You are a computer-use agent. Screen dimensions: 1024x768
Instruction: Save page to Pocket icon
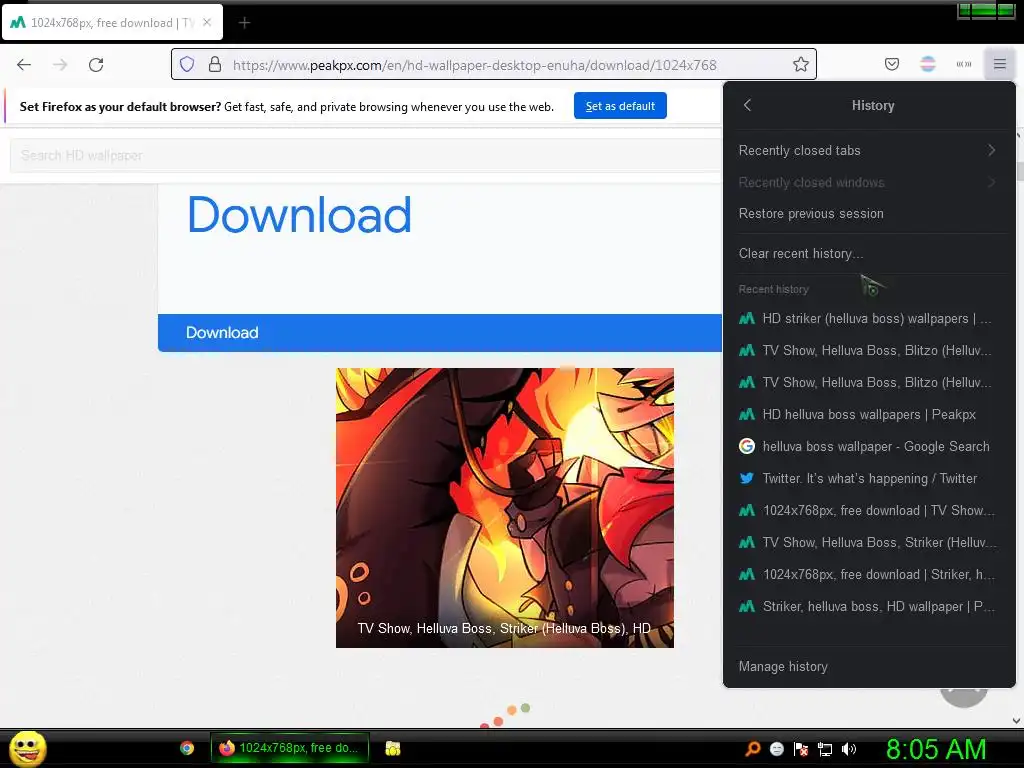[x=891, y=64]
